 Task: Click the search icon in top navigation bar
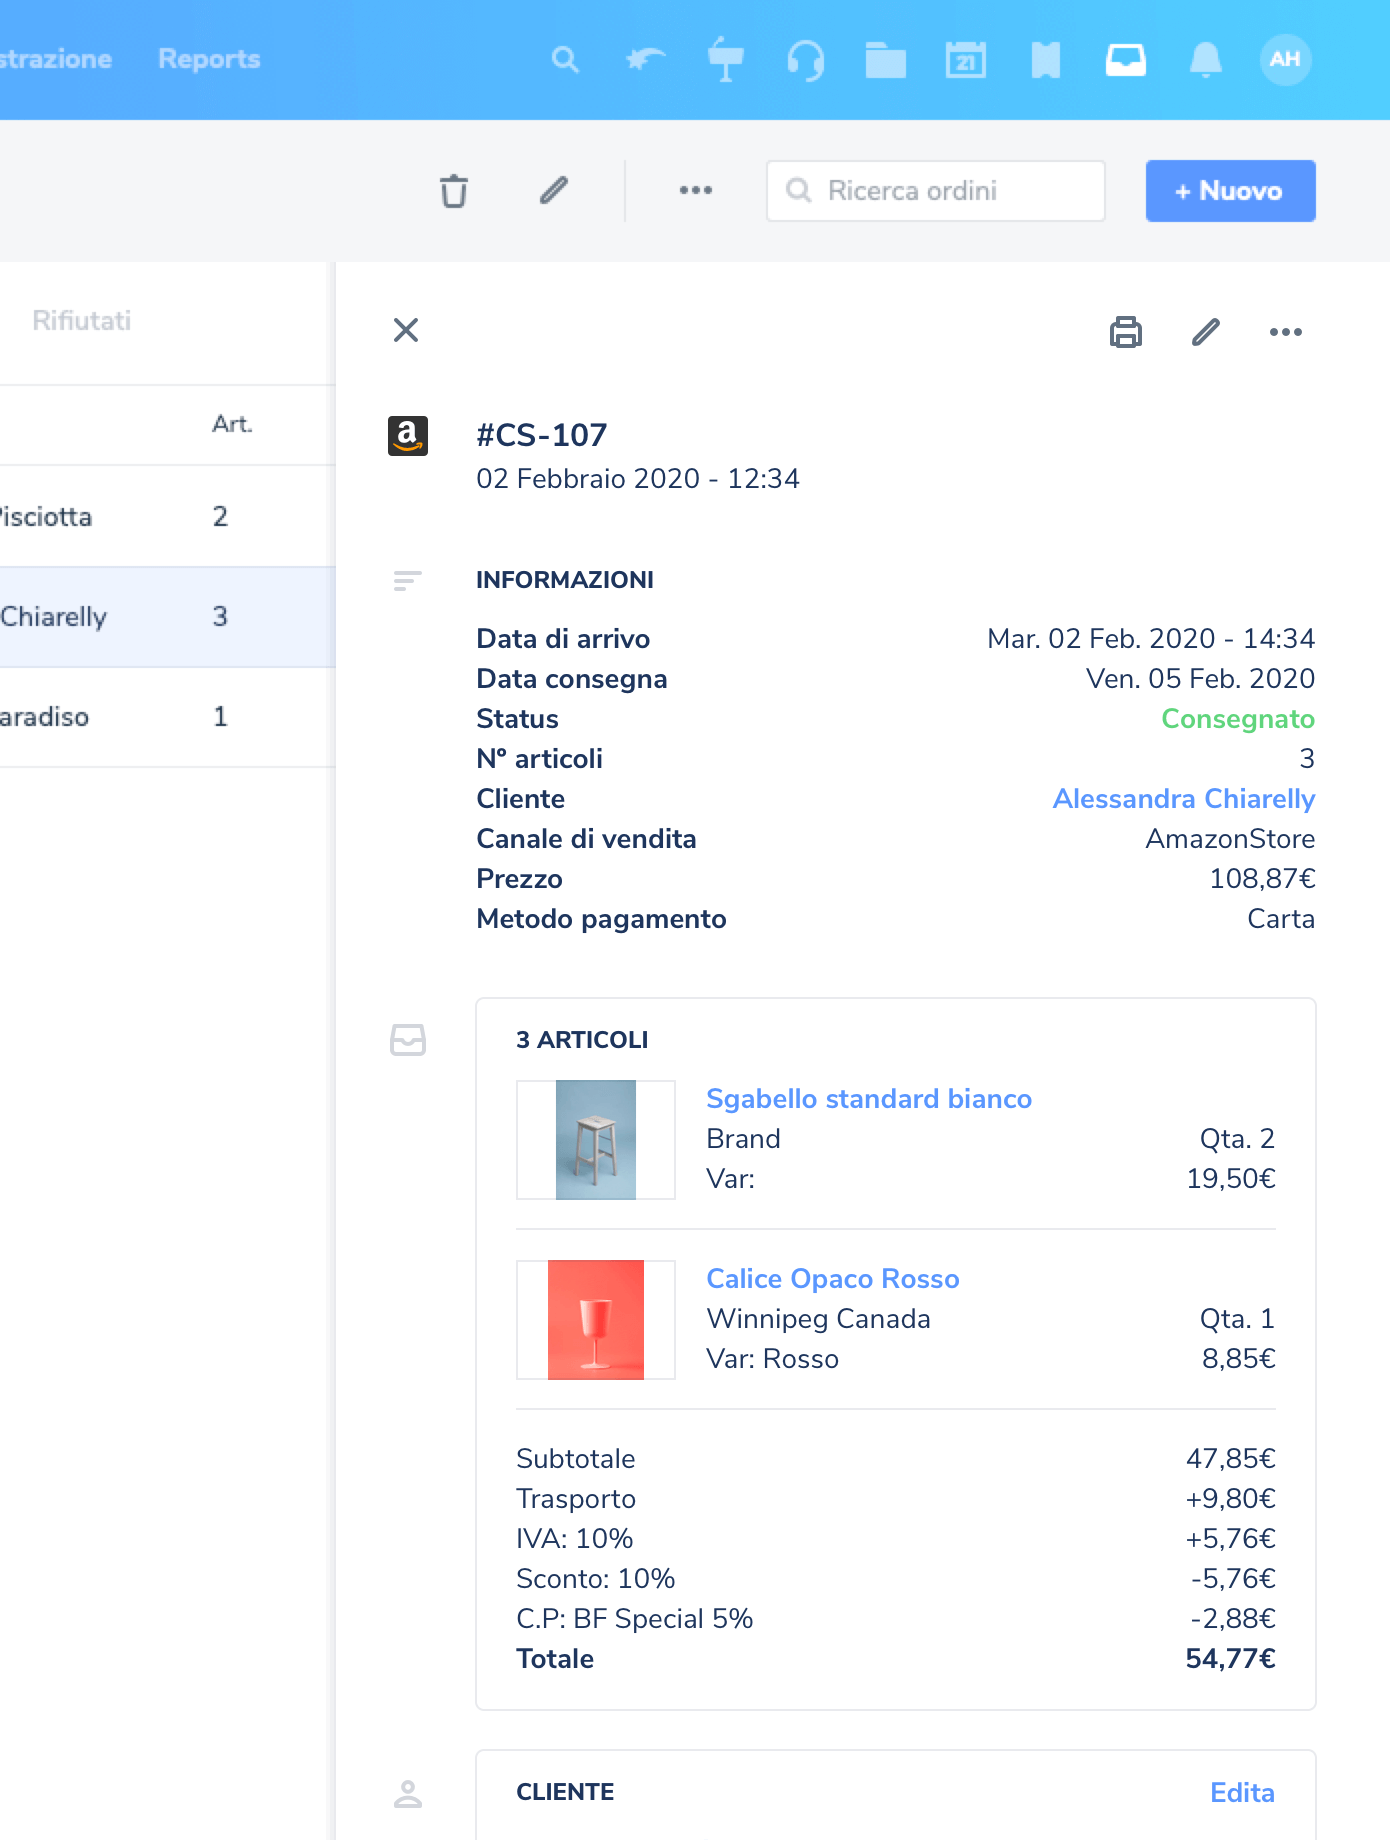[x=565, y=60]
